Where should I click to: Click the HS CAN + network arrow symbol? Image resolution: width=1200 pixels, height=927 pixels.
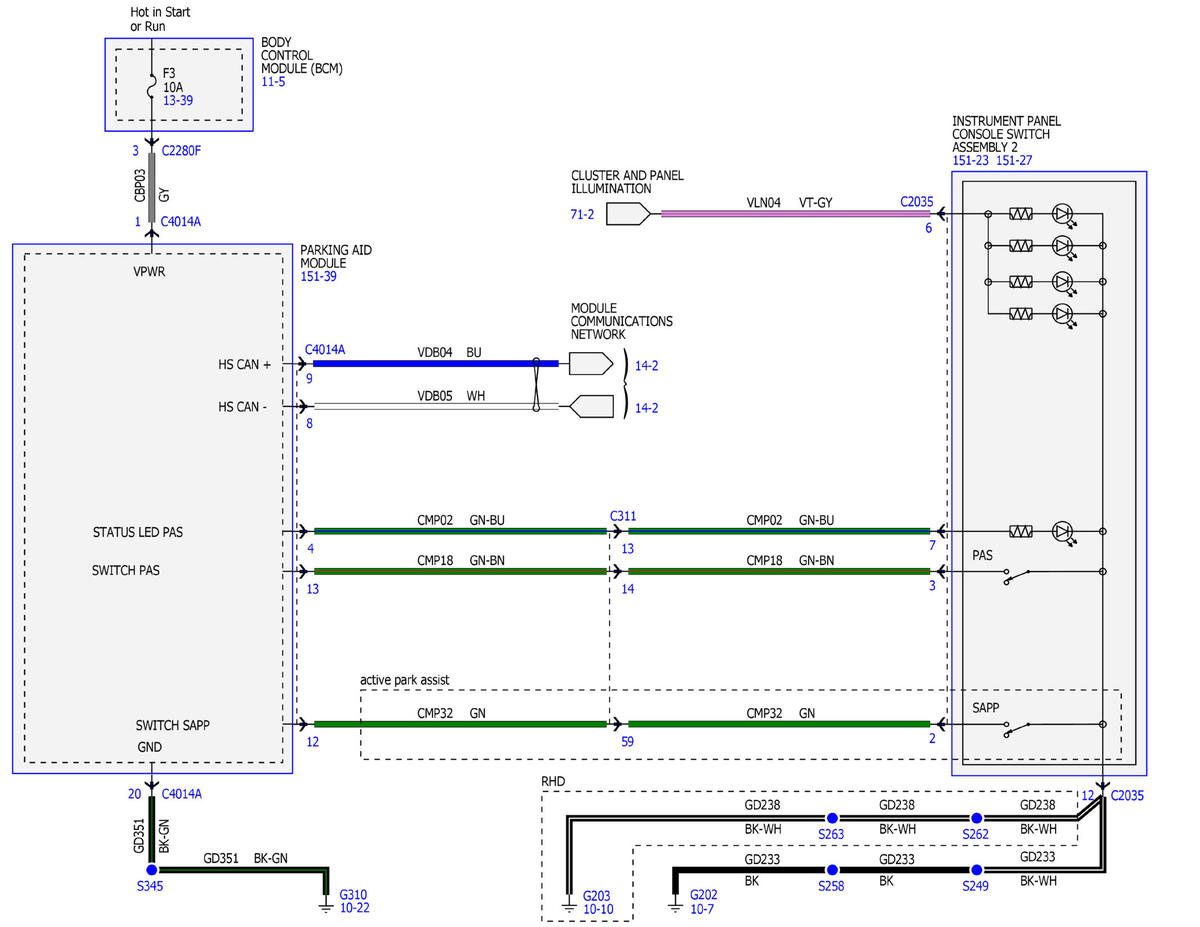click(x=590, y=364)
